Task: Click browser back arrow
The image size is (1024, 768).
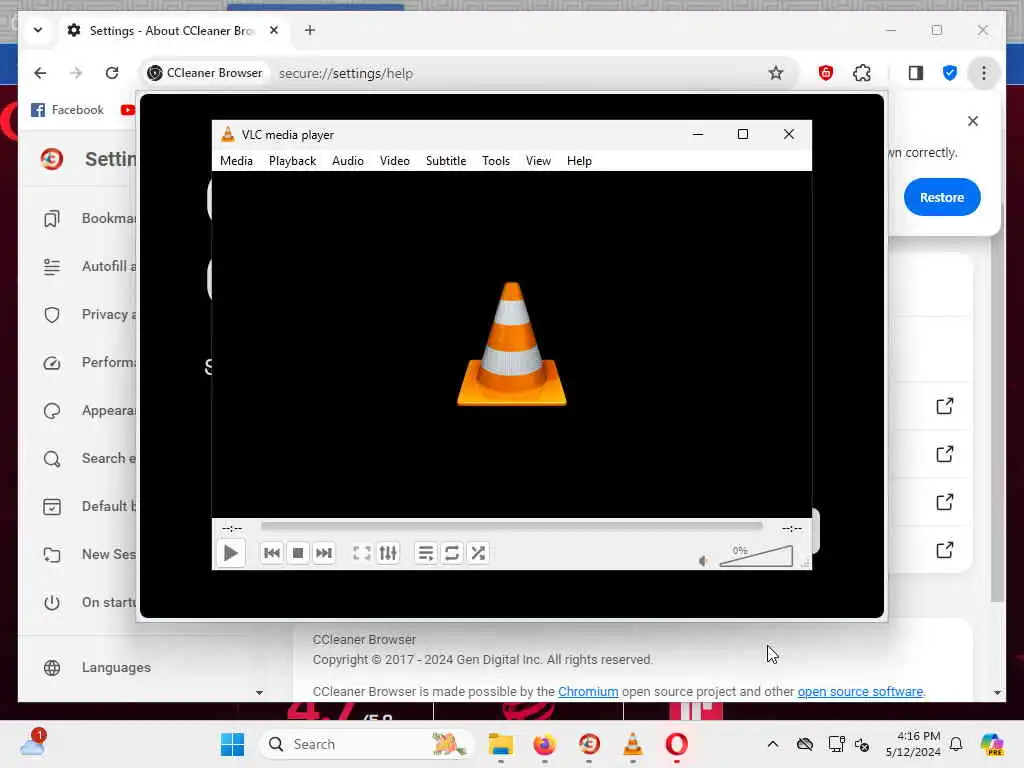Action: click(40, 73)
